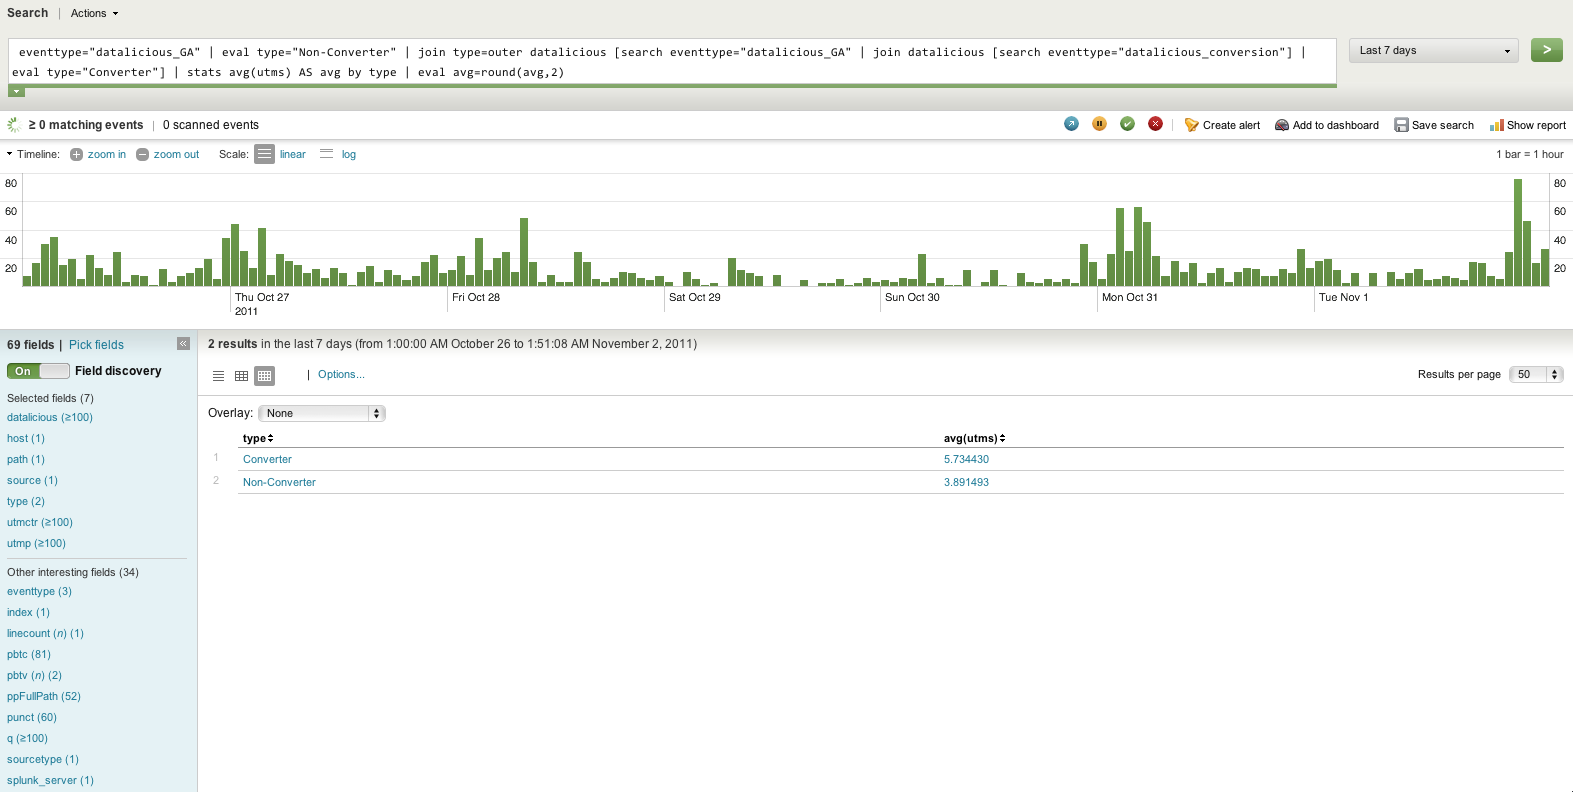Click the Create alert icon
1573x792 pixels.
click(x=1191, y=125)
